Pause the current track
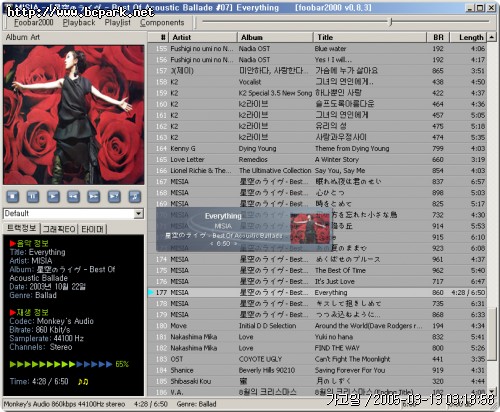 click(33, 196)
